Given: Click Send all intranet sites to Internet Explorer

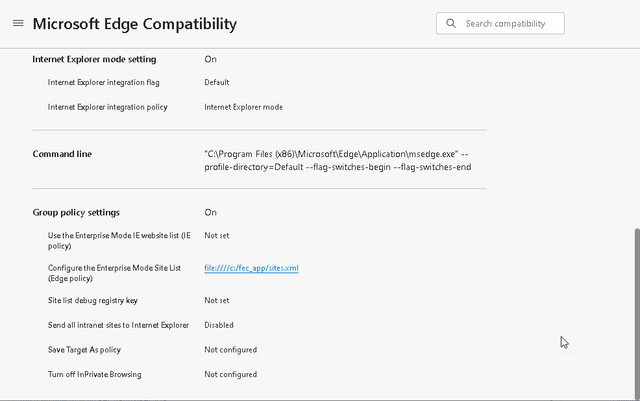Looking at the screenshot, I should tap(118, 325).
